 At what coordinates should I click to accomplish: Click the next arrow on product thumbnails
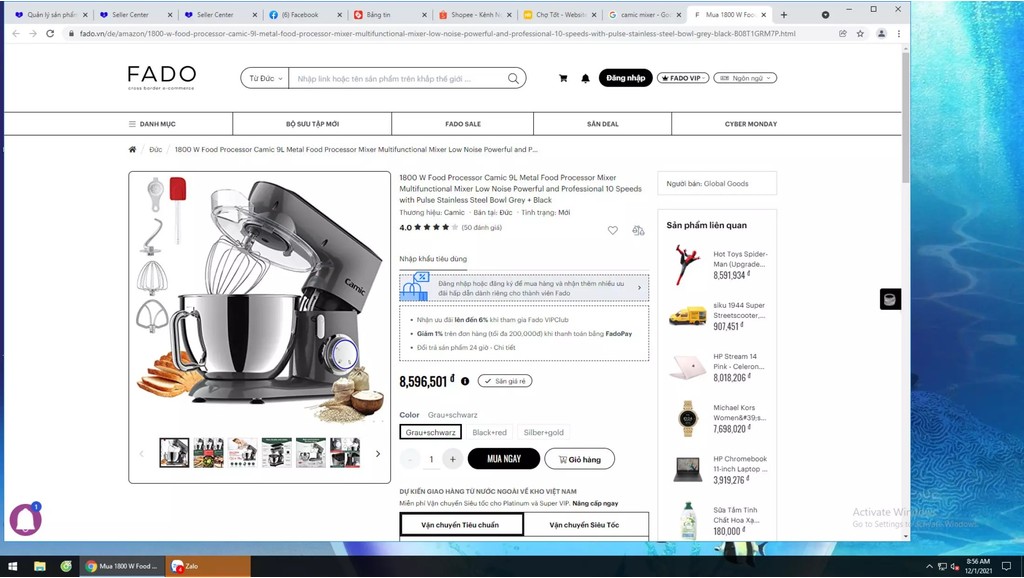(x=378, y=453)
